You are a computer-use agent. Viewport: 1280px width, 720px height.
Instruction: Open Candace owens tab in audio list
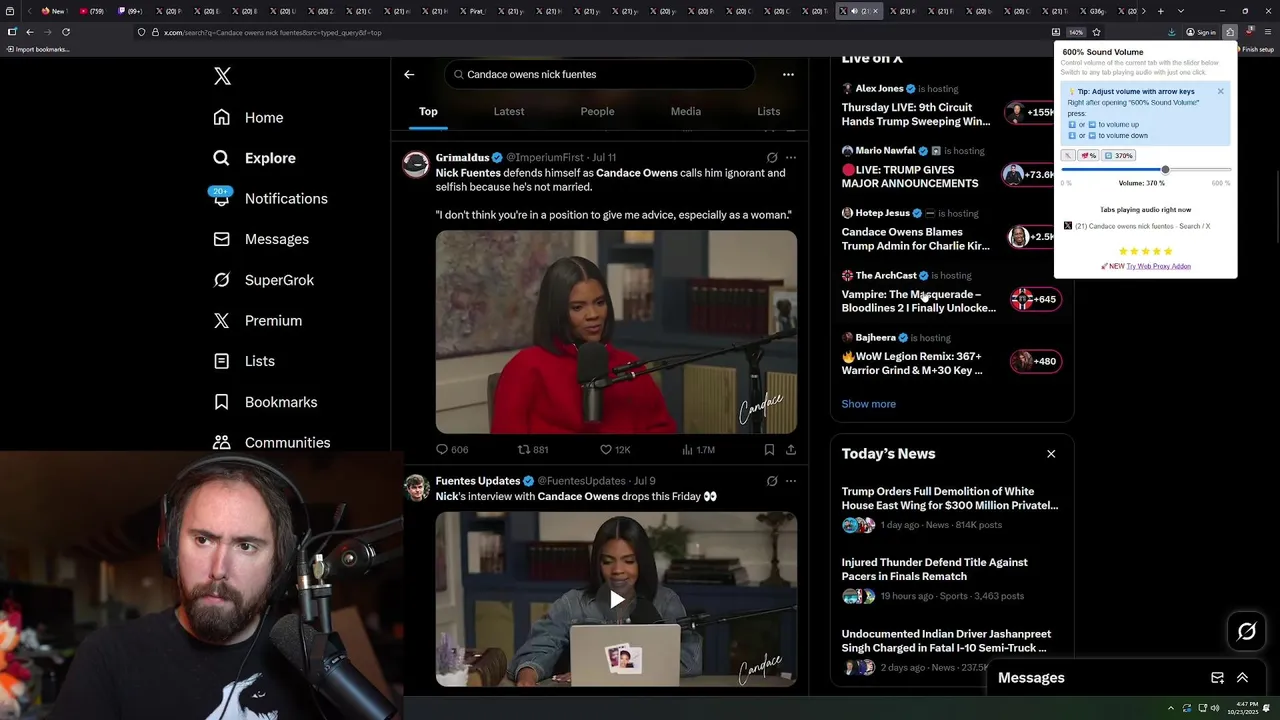[1137, 226]
